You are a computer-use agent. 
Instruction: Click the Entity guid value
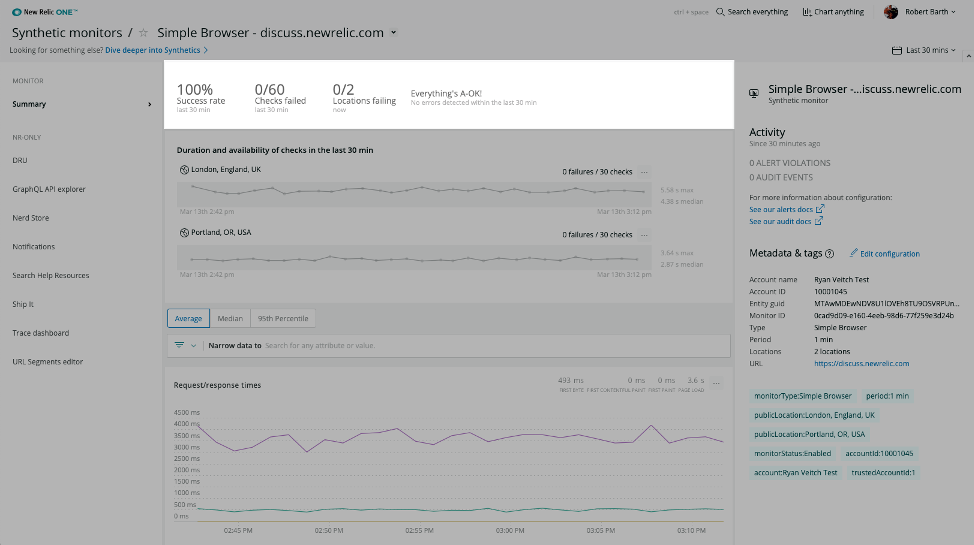tap(886, 304)
